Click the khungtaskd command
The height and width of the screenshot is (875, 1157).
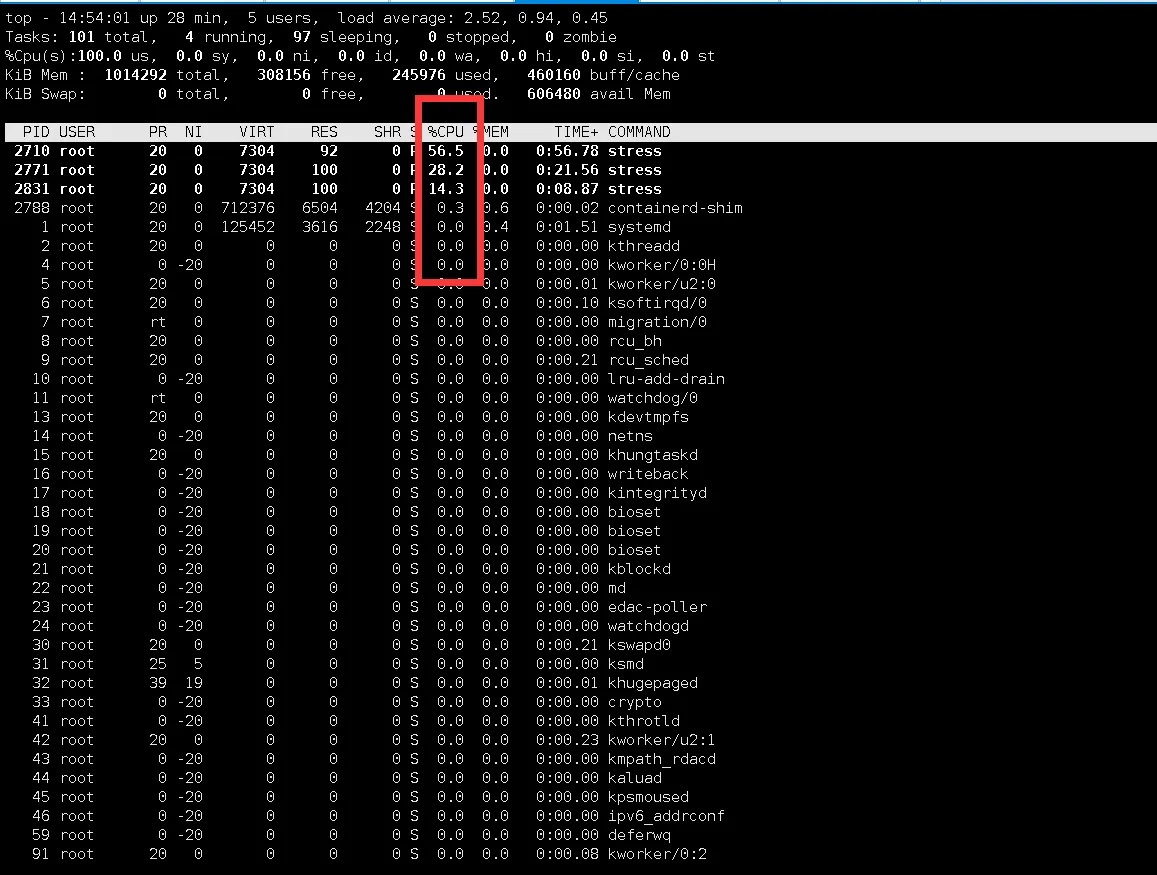coord(653,455)
